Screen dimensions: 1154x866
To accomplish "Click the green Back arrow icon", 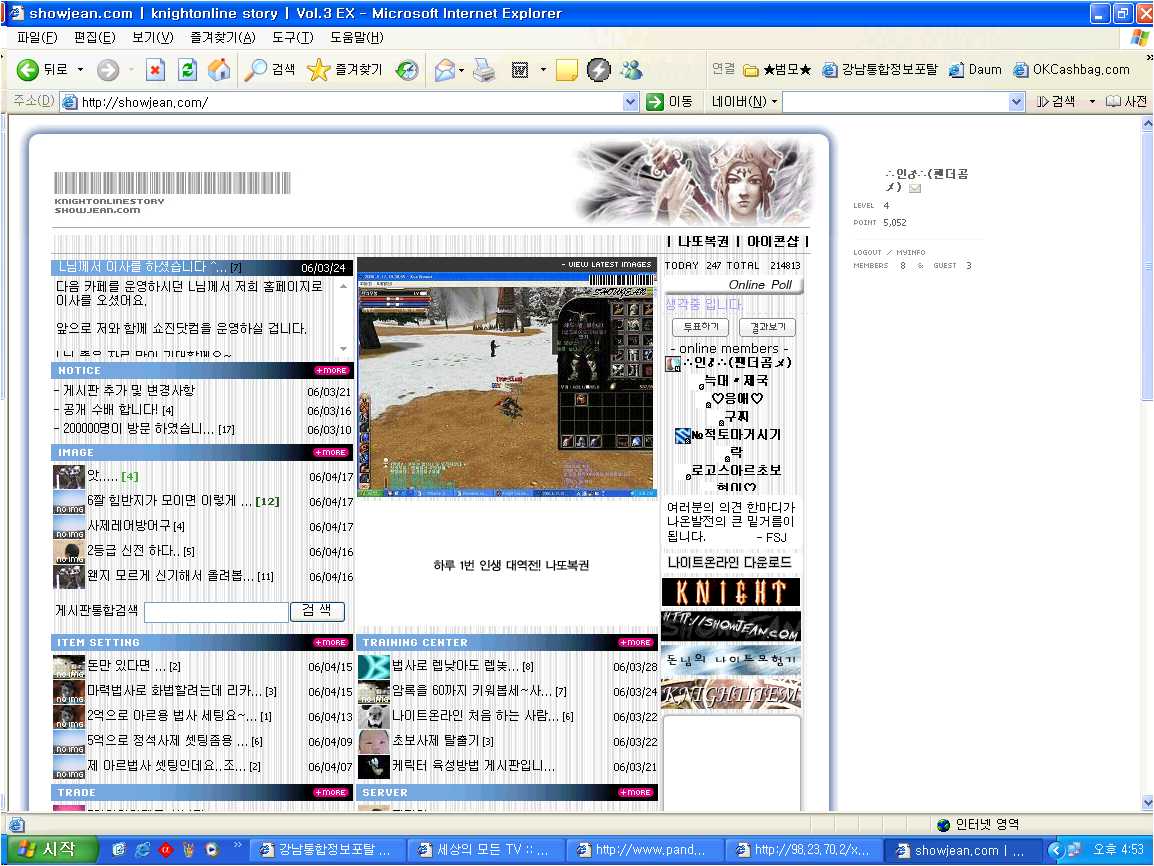I will click(28, 70).
